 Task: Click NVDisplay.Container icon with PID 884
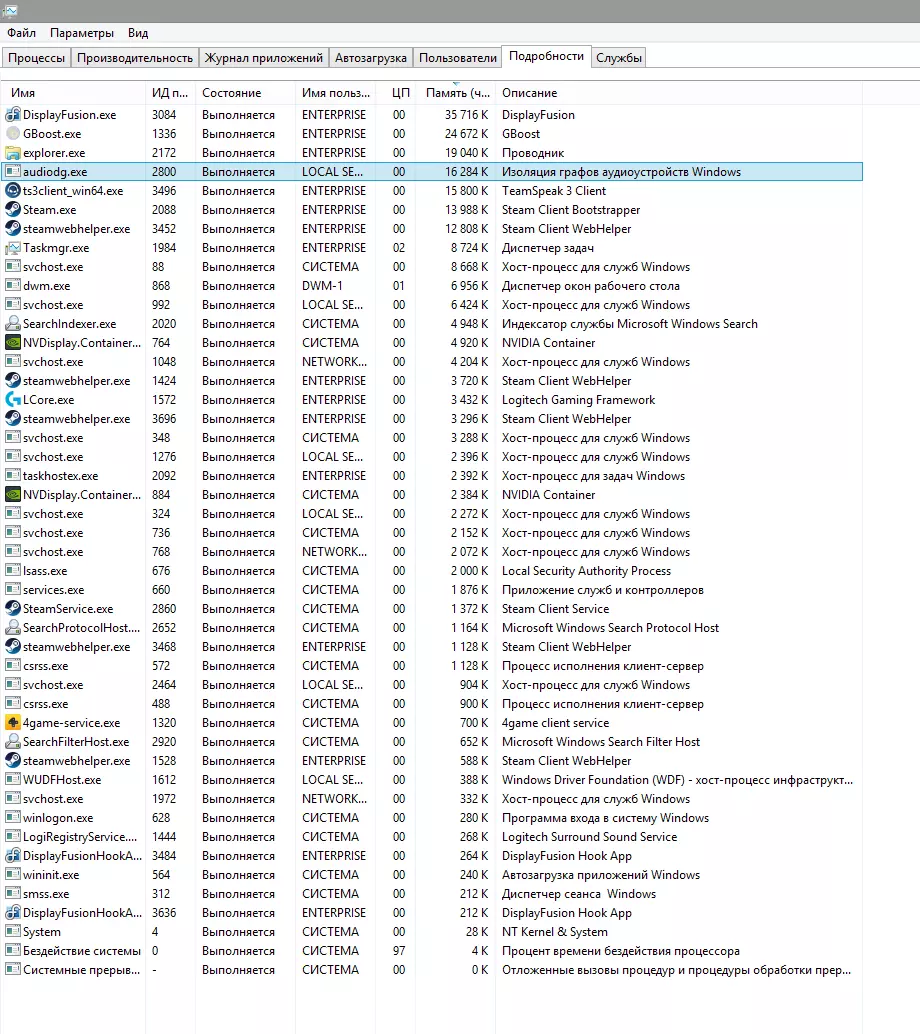point(13,495)
